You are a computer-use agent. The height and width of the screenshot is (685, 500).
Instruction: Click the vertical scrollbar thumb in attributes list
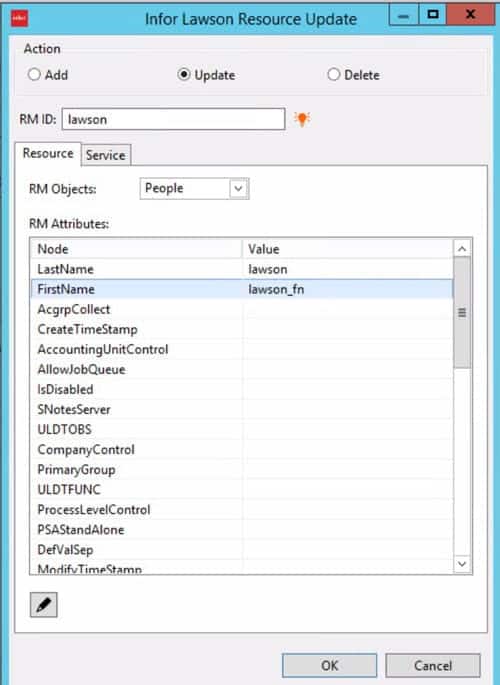coord(462,313)
